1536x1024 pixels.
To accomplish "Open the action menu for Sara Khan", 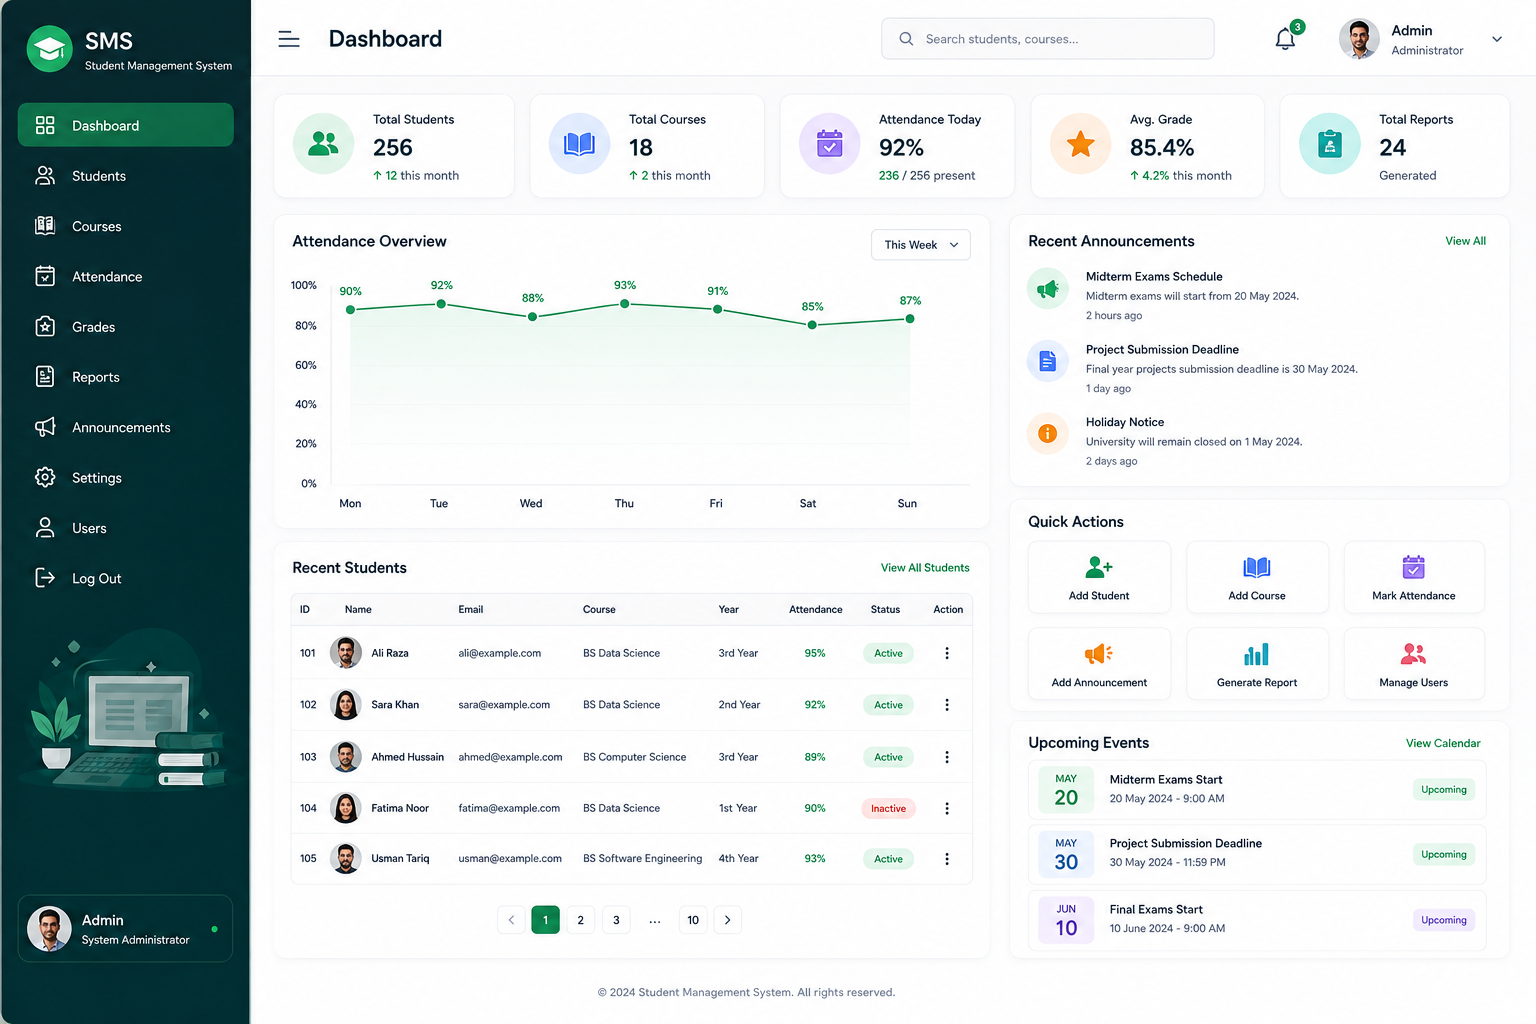I will coord(947,705).
